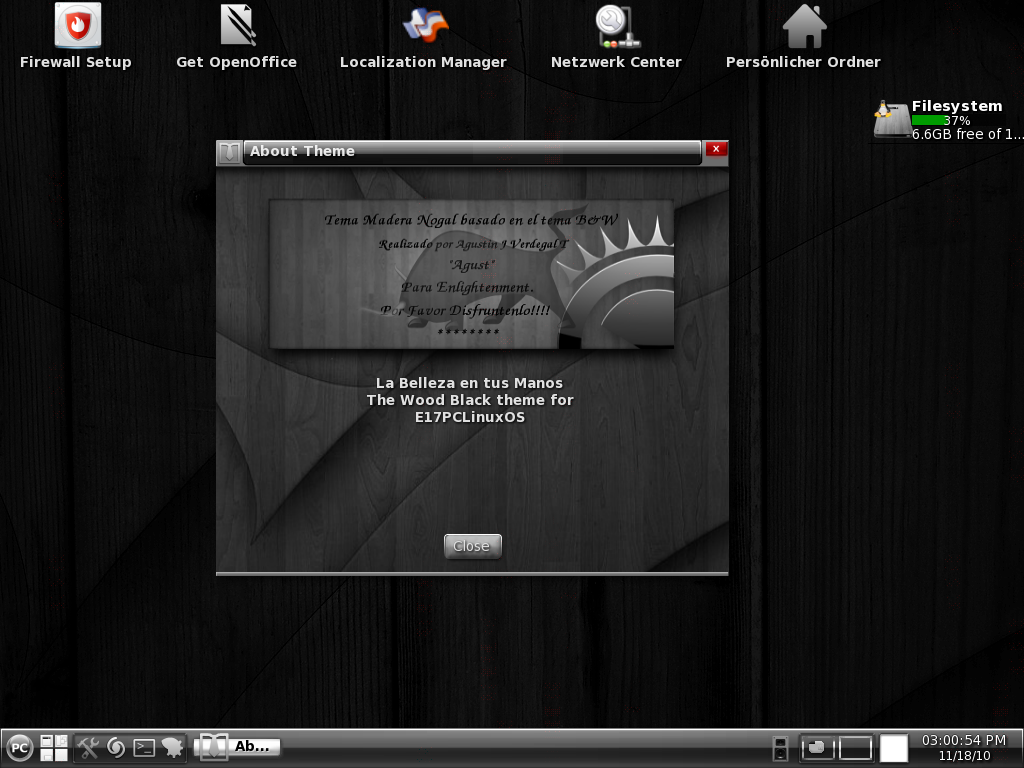Switch to the second empty desktop pager
Screen dimensions: 1024x768
tap(855, 747)
